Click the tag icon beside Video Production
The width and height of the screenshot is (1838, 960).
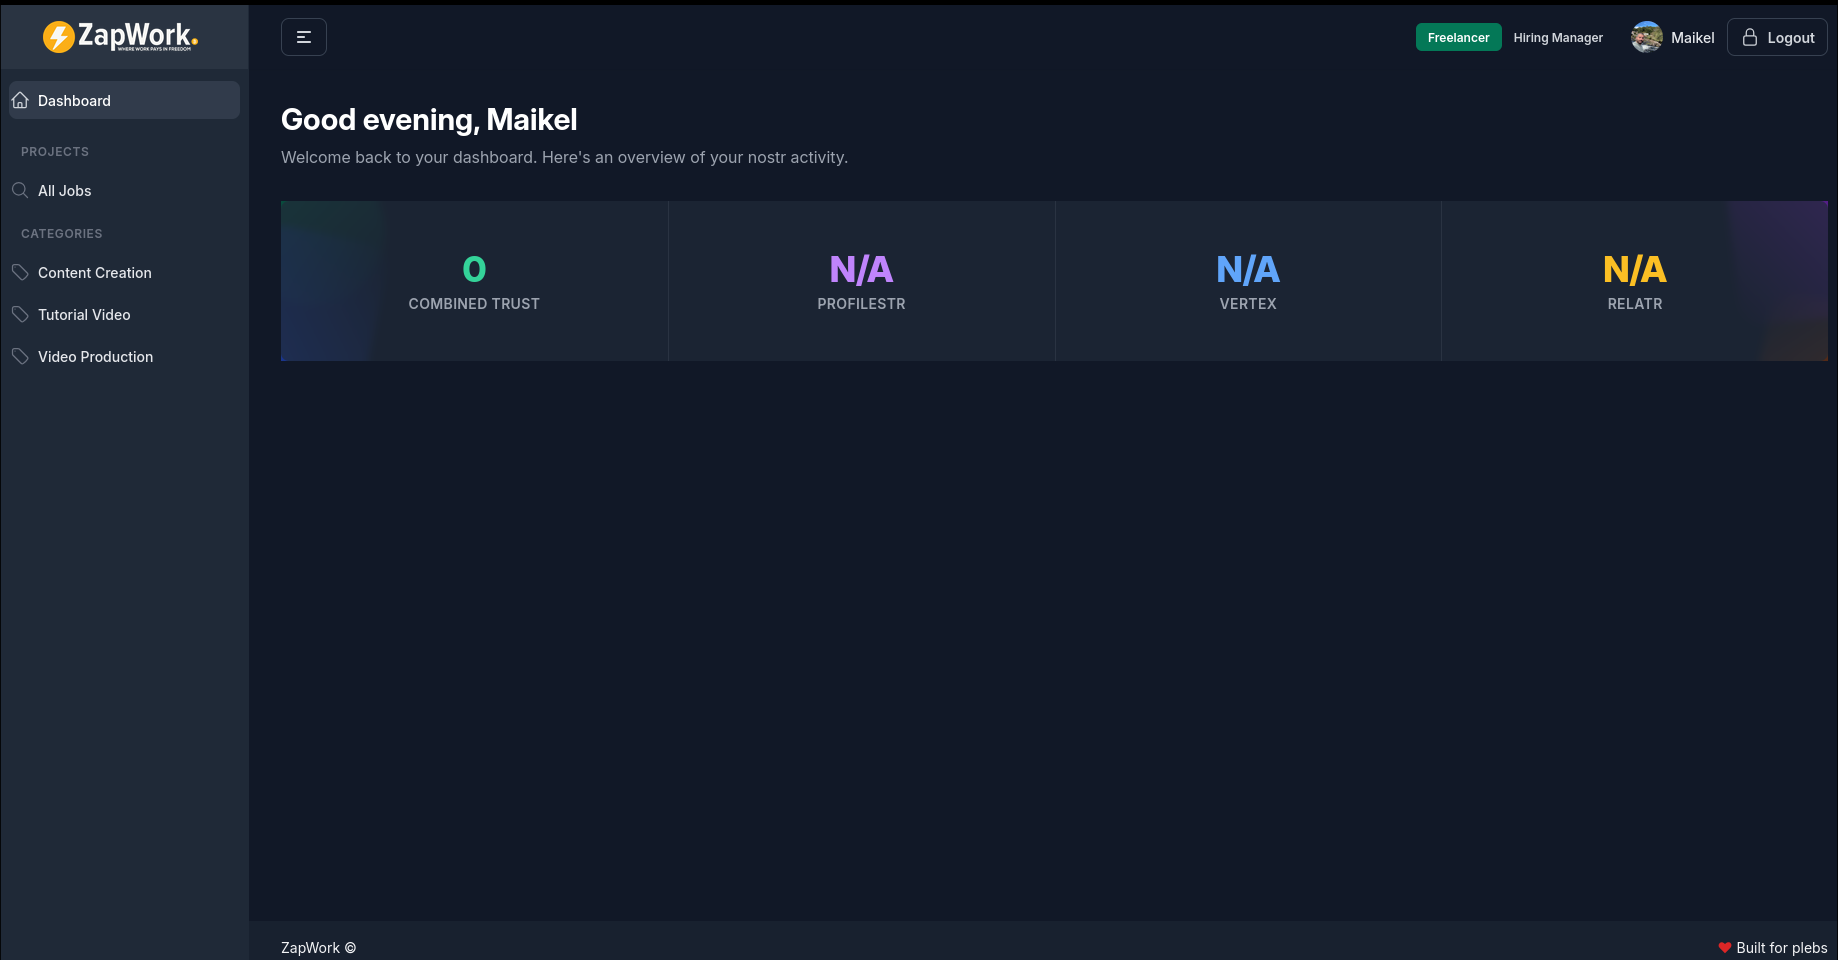click(x=20, y=356)
